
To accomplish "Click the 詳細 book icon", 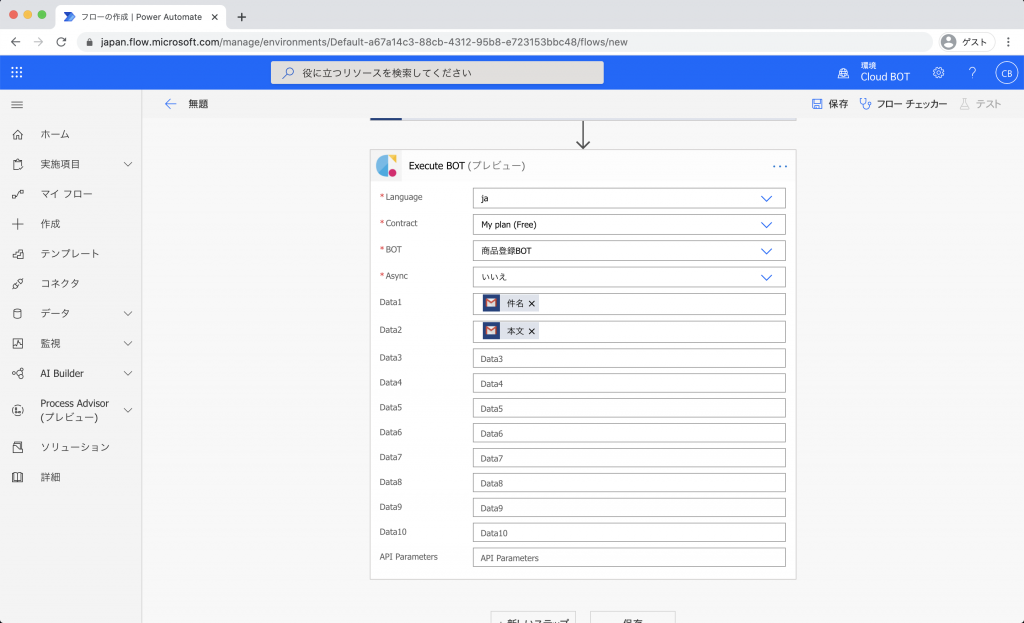I will click(18, 477).
